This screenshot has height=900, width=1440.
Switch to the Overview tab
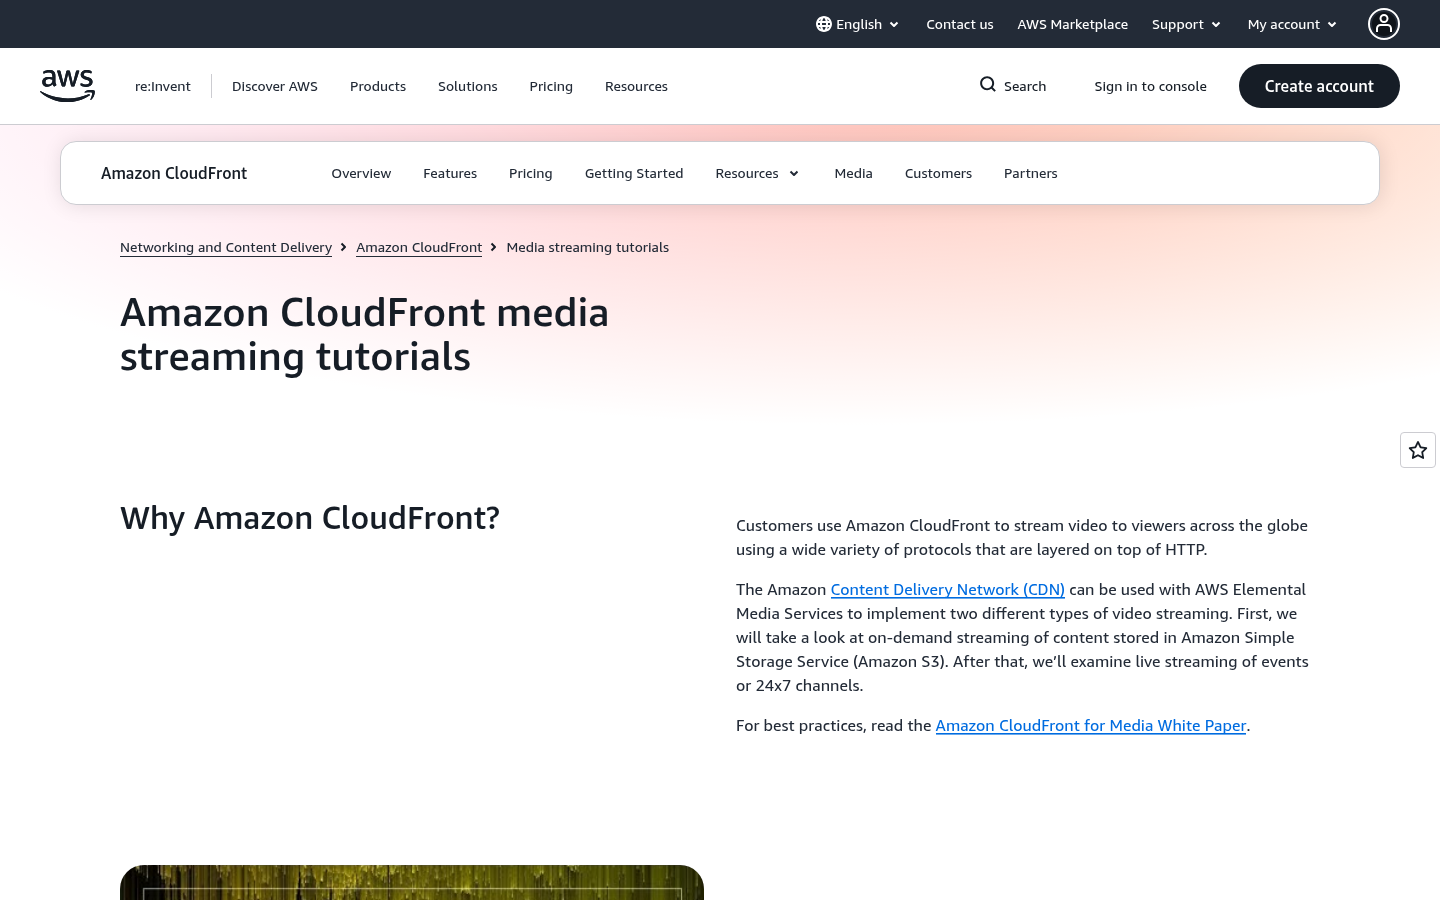coord(361,173)
